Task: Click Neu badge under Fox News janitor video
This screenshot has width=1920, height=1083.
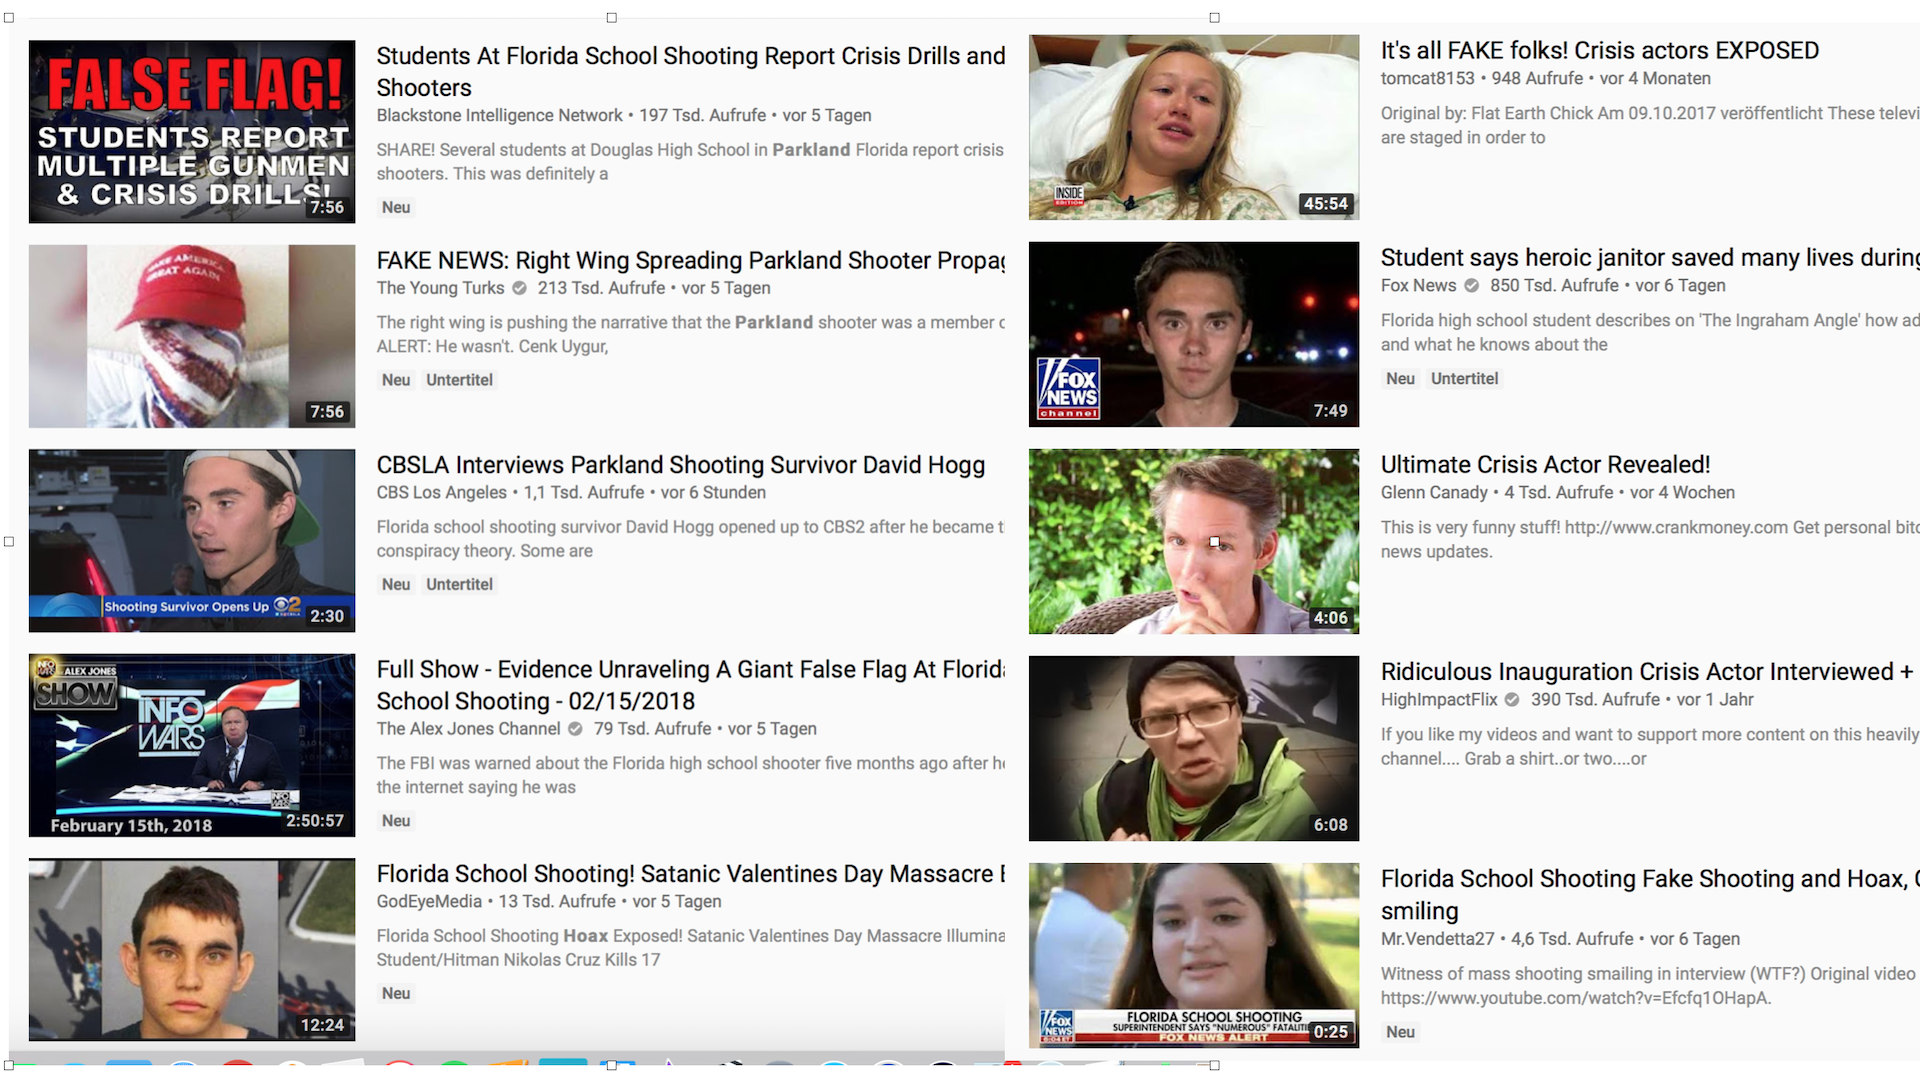Action: pos(1400,379)
